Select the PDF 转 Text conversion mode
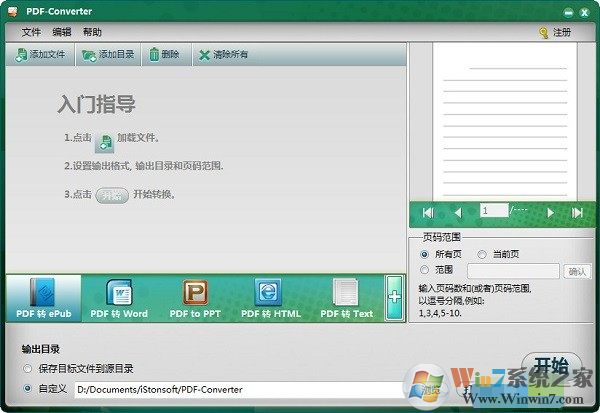The width and height of the screenshot is (600, 413). coord(346,299)
